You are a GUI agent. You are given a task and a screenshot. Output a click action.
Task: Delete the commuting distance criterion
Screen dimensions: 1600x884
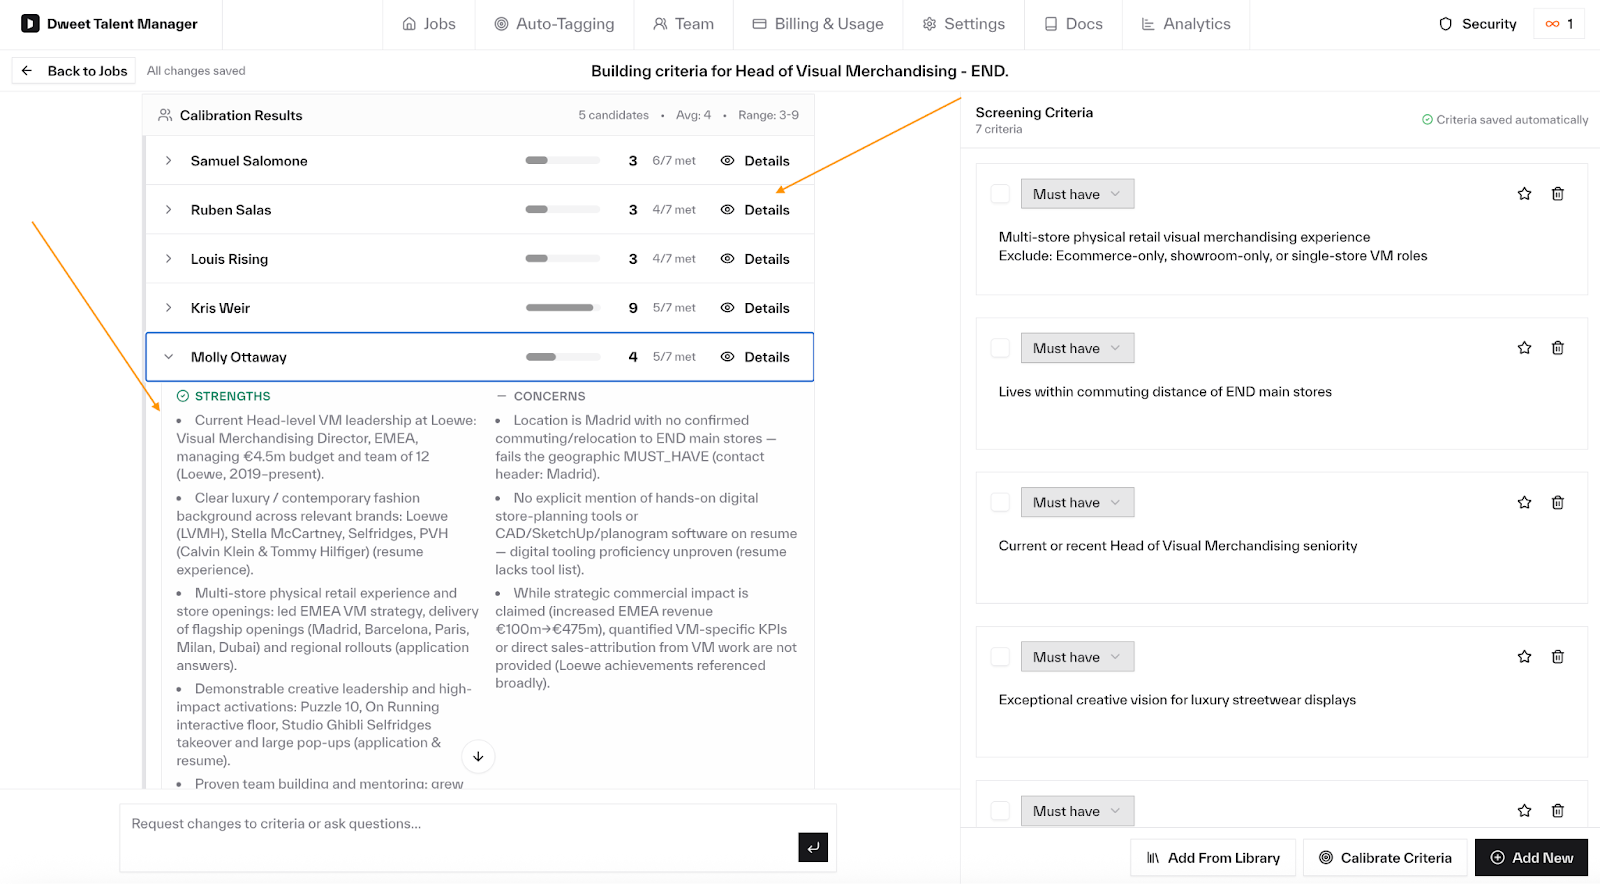coord(1557,348)
